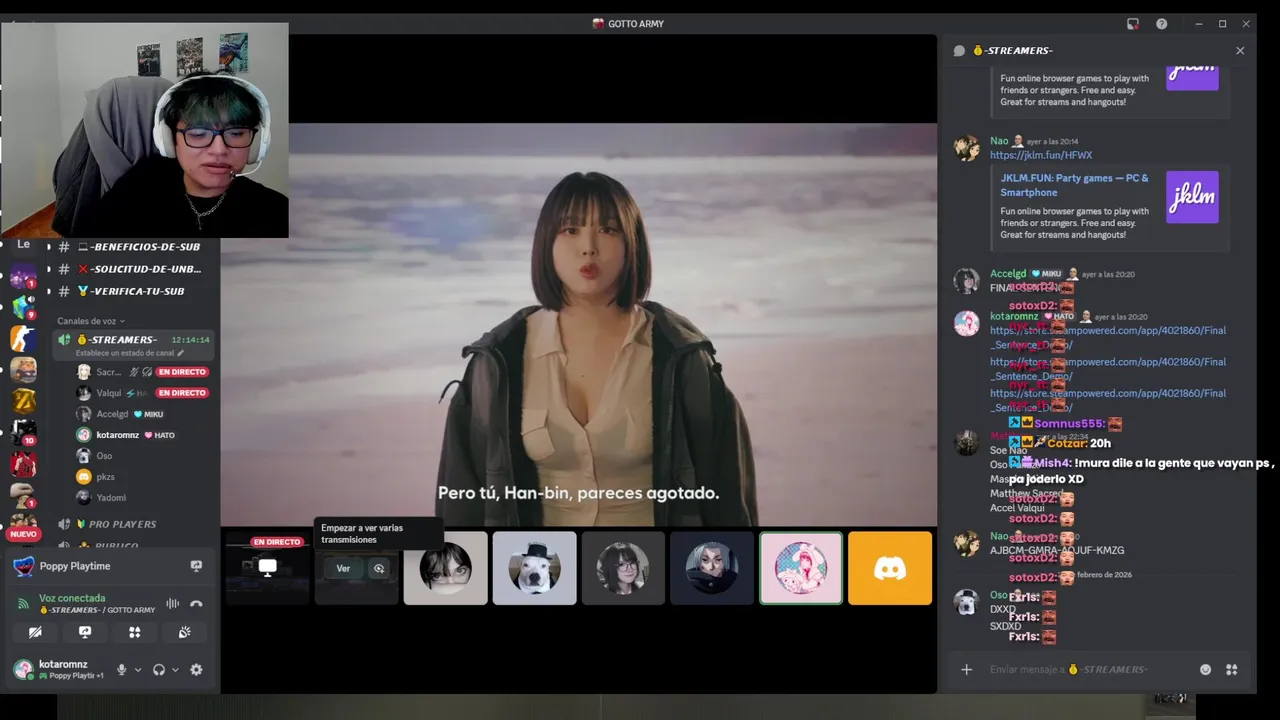Click kotaromnz username in chat message
Viewport: 1280px width, 720px height.
[x=1014, y=316]
